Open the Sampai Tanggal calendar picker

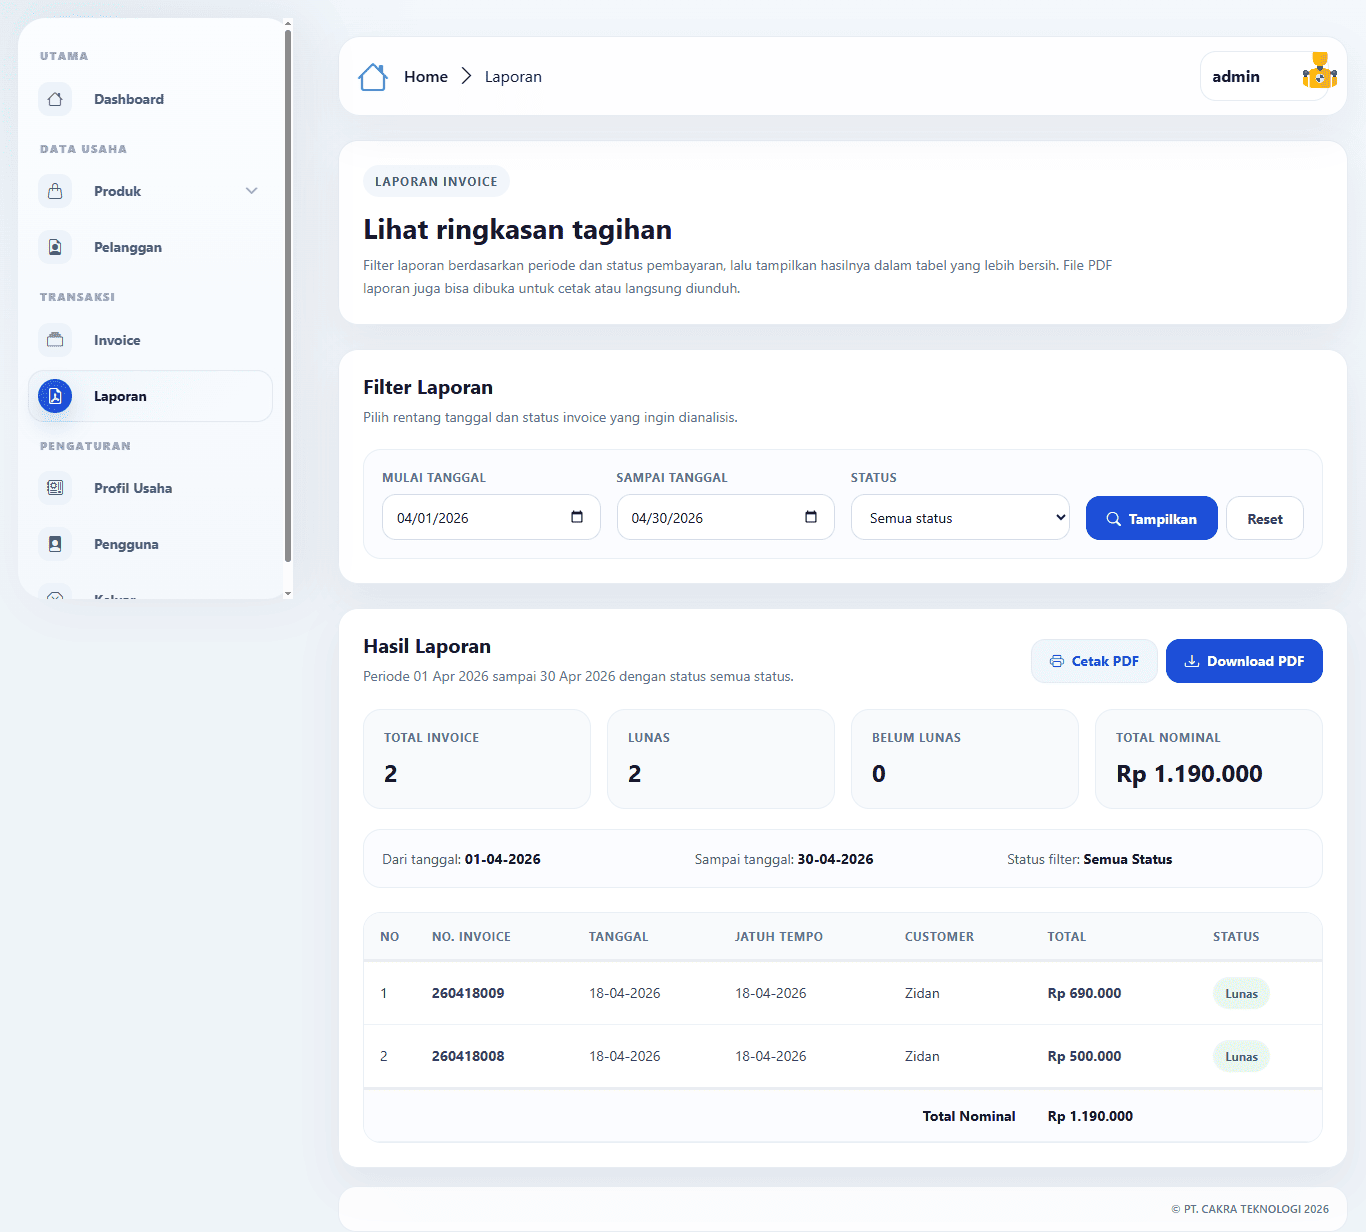[811, 517]
